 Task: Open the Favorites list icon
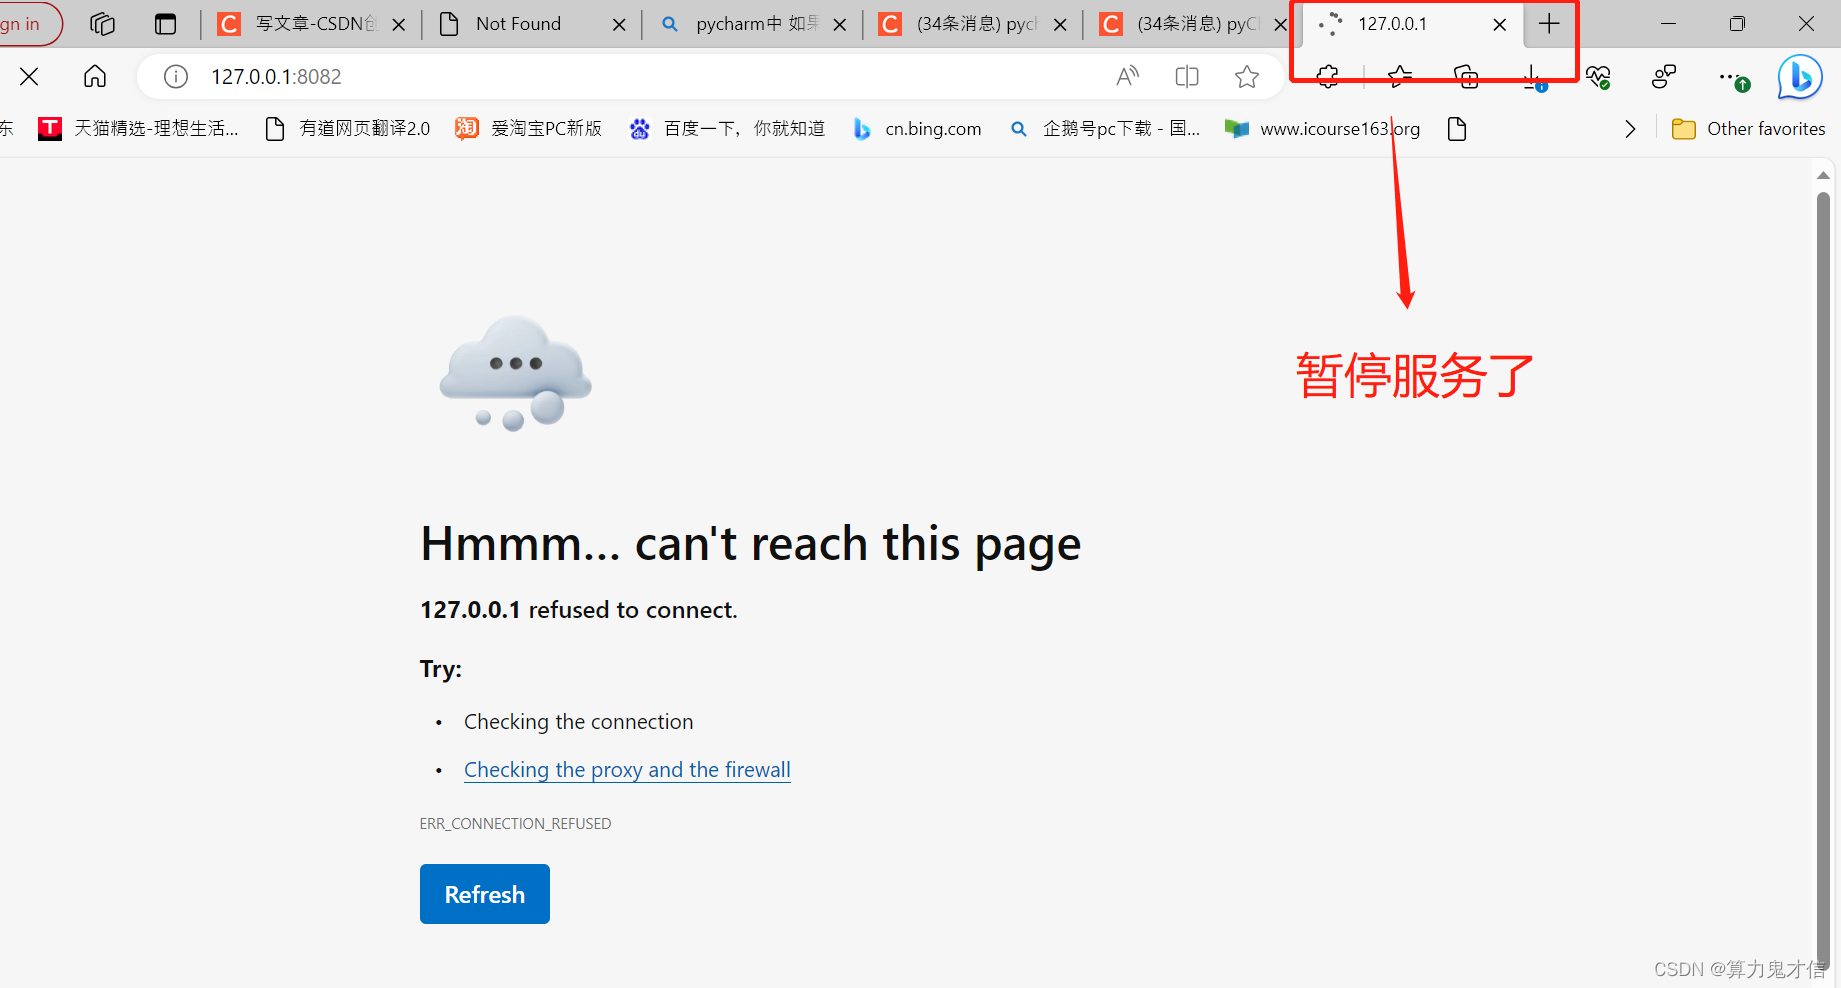(1399, 76)
